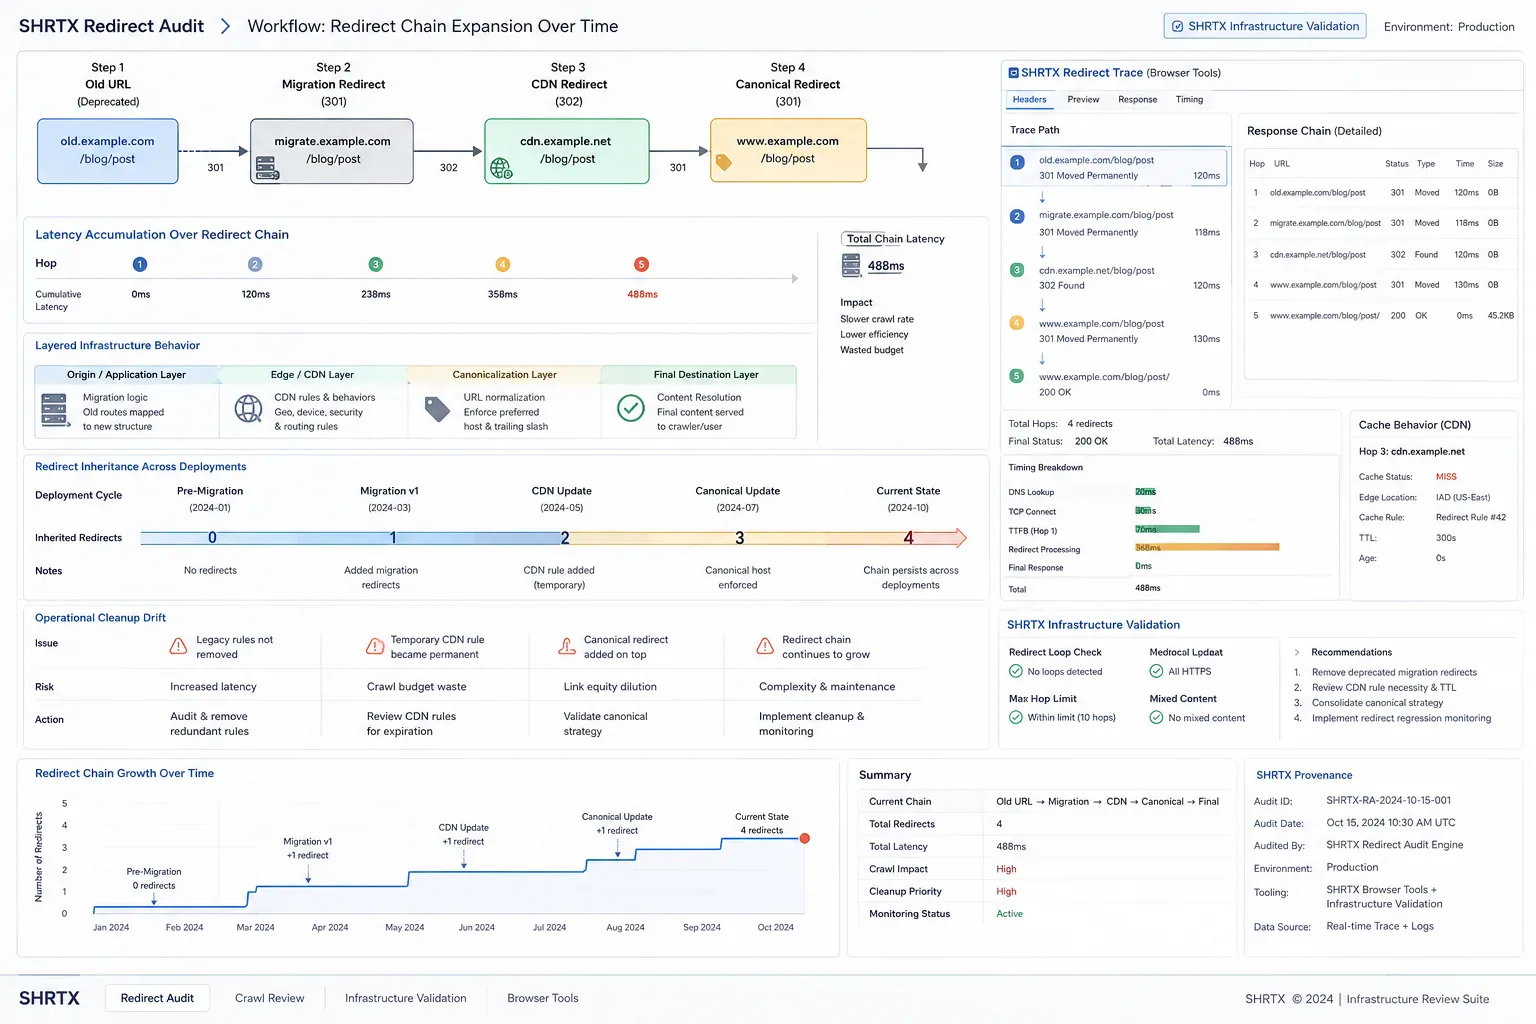Image resolution: width=1536 pixels, height=1024 pixels.
Task: Open the Crawl Review bottom tab
Action: point(269,998)
